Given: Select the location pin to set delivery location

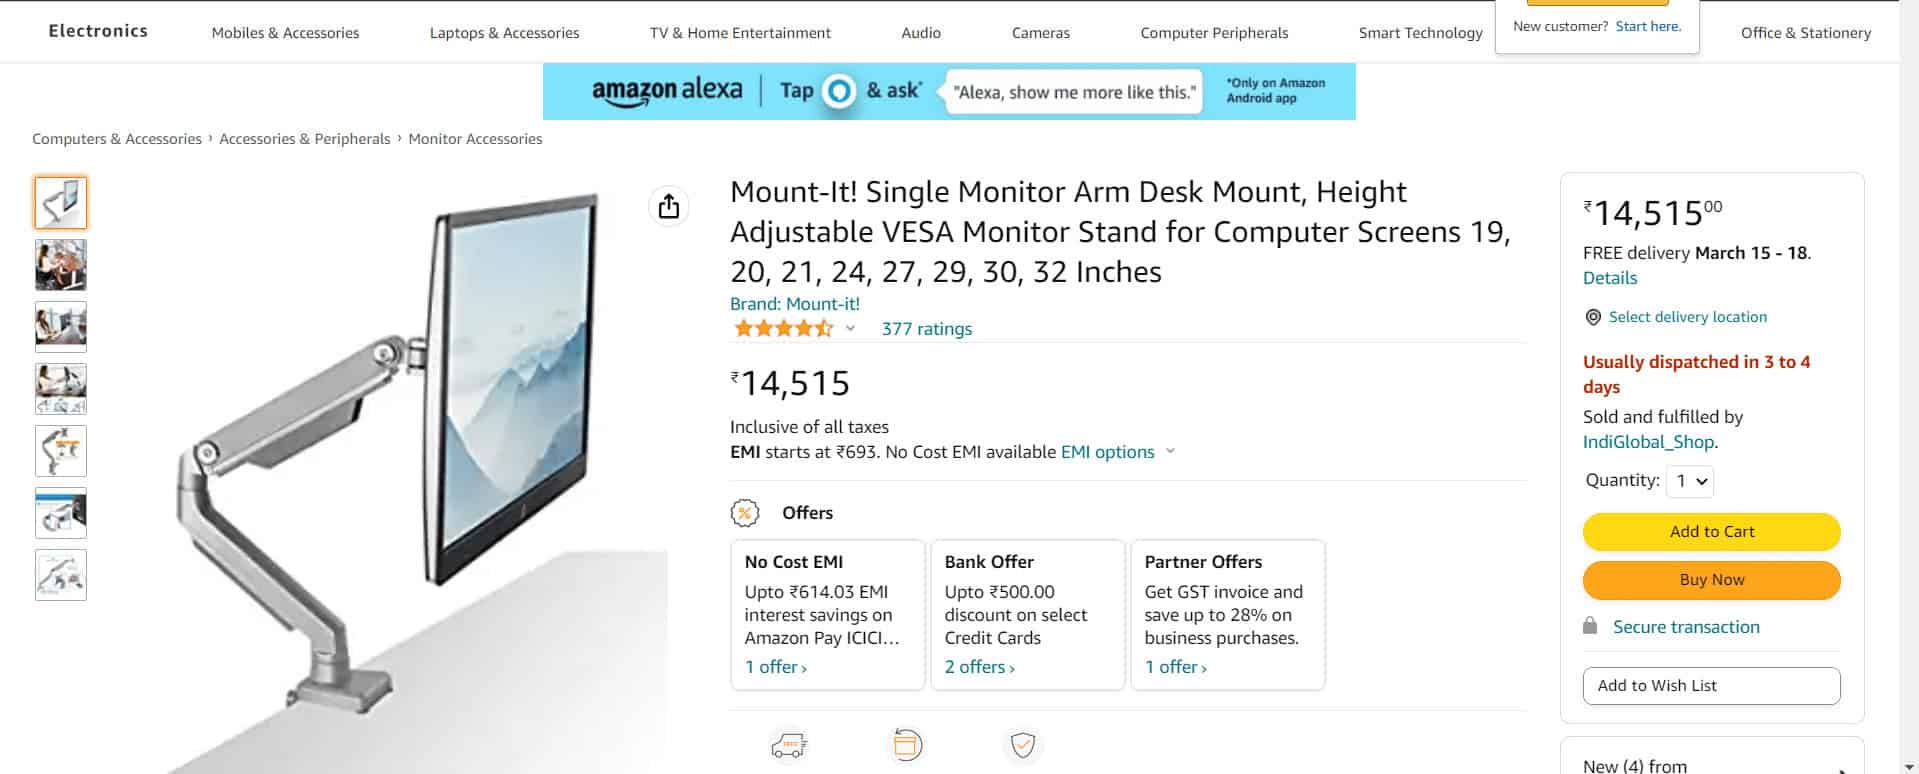Looking at the screenshot, I should 1592,317.
